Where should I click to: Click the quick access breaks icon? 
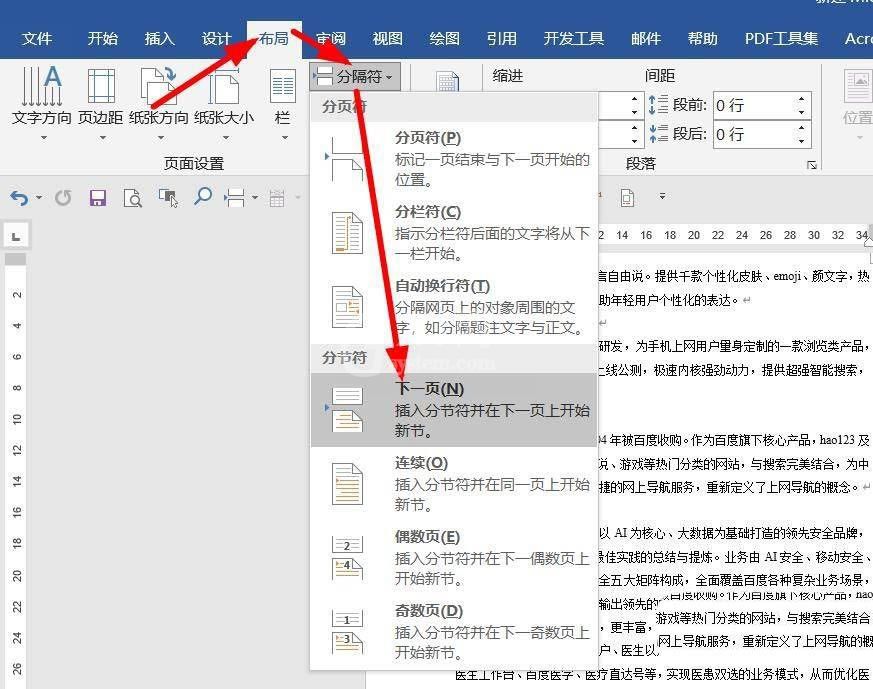tap(235, 198)
